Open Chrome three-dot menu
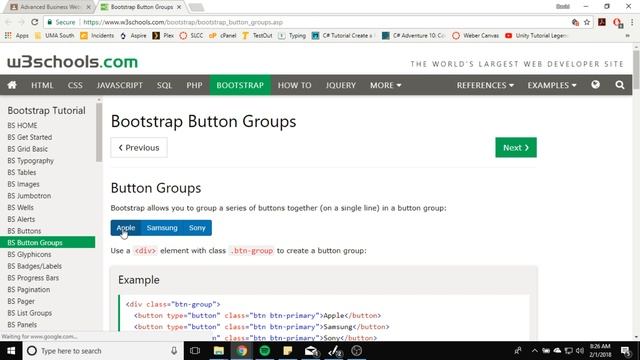This screenshot has height=360, width=640. point(631,22)
